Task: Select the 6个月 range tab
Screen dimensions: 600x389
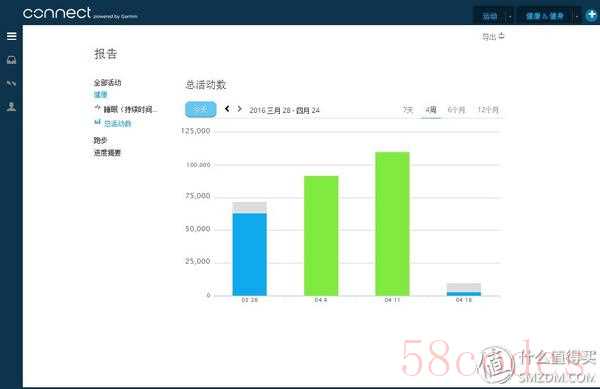Action: (456, 110)
